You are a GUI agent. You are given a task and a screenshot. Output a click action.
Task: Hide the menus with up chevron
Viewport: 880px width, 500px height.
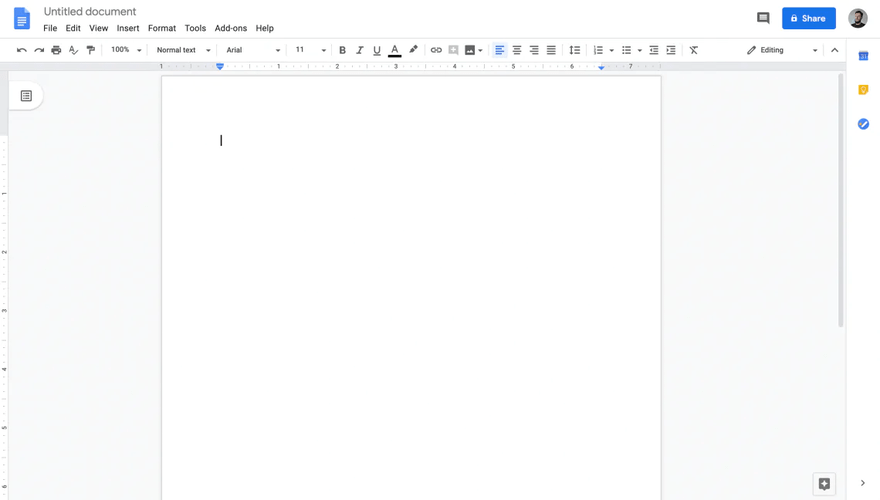[x=835, y=50]
